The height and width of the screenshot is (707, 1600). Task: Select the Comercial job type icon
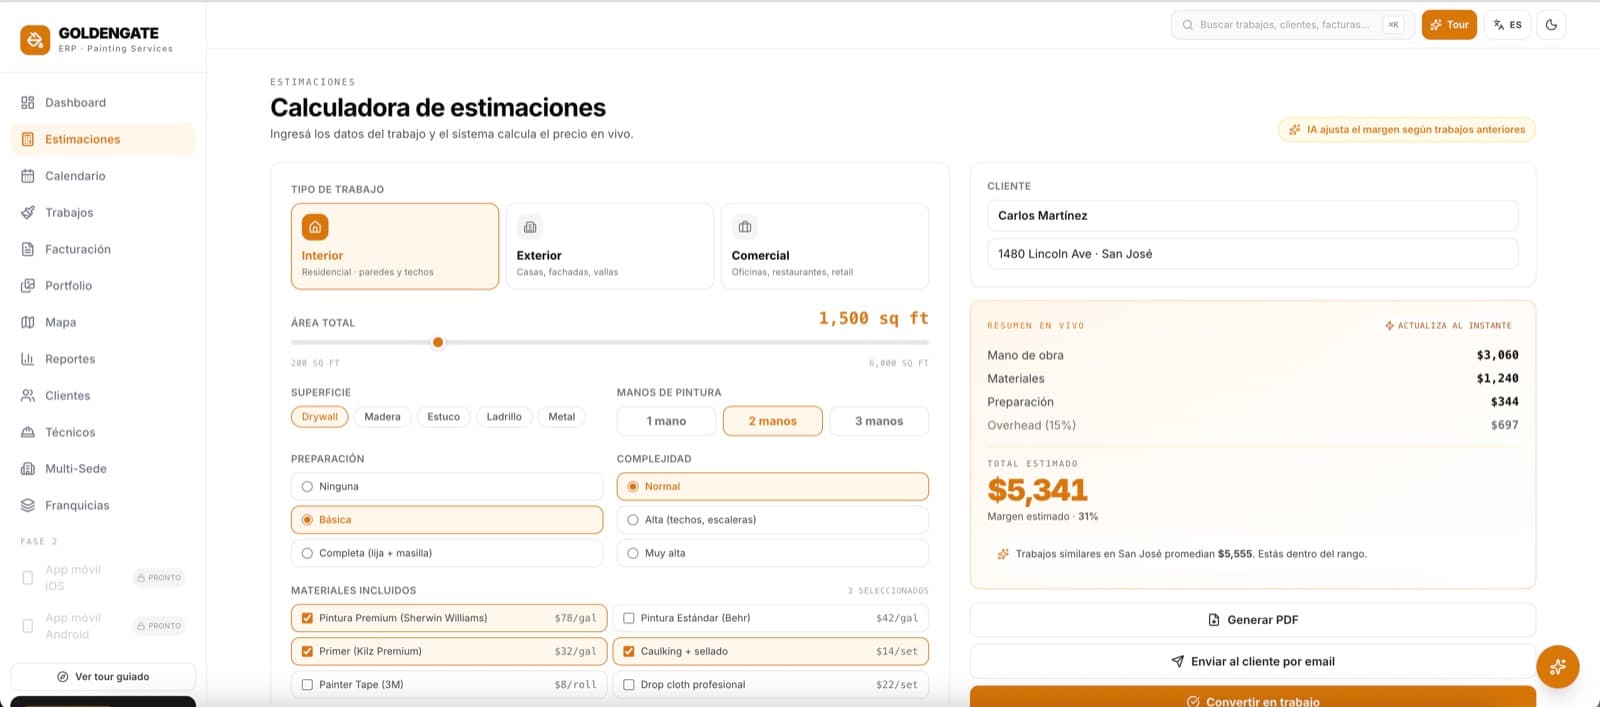pos(745,227)
